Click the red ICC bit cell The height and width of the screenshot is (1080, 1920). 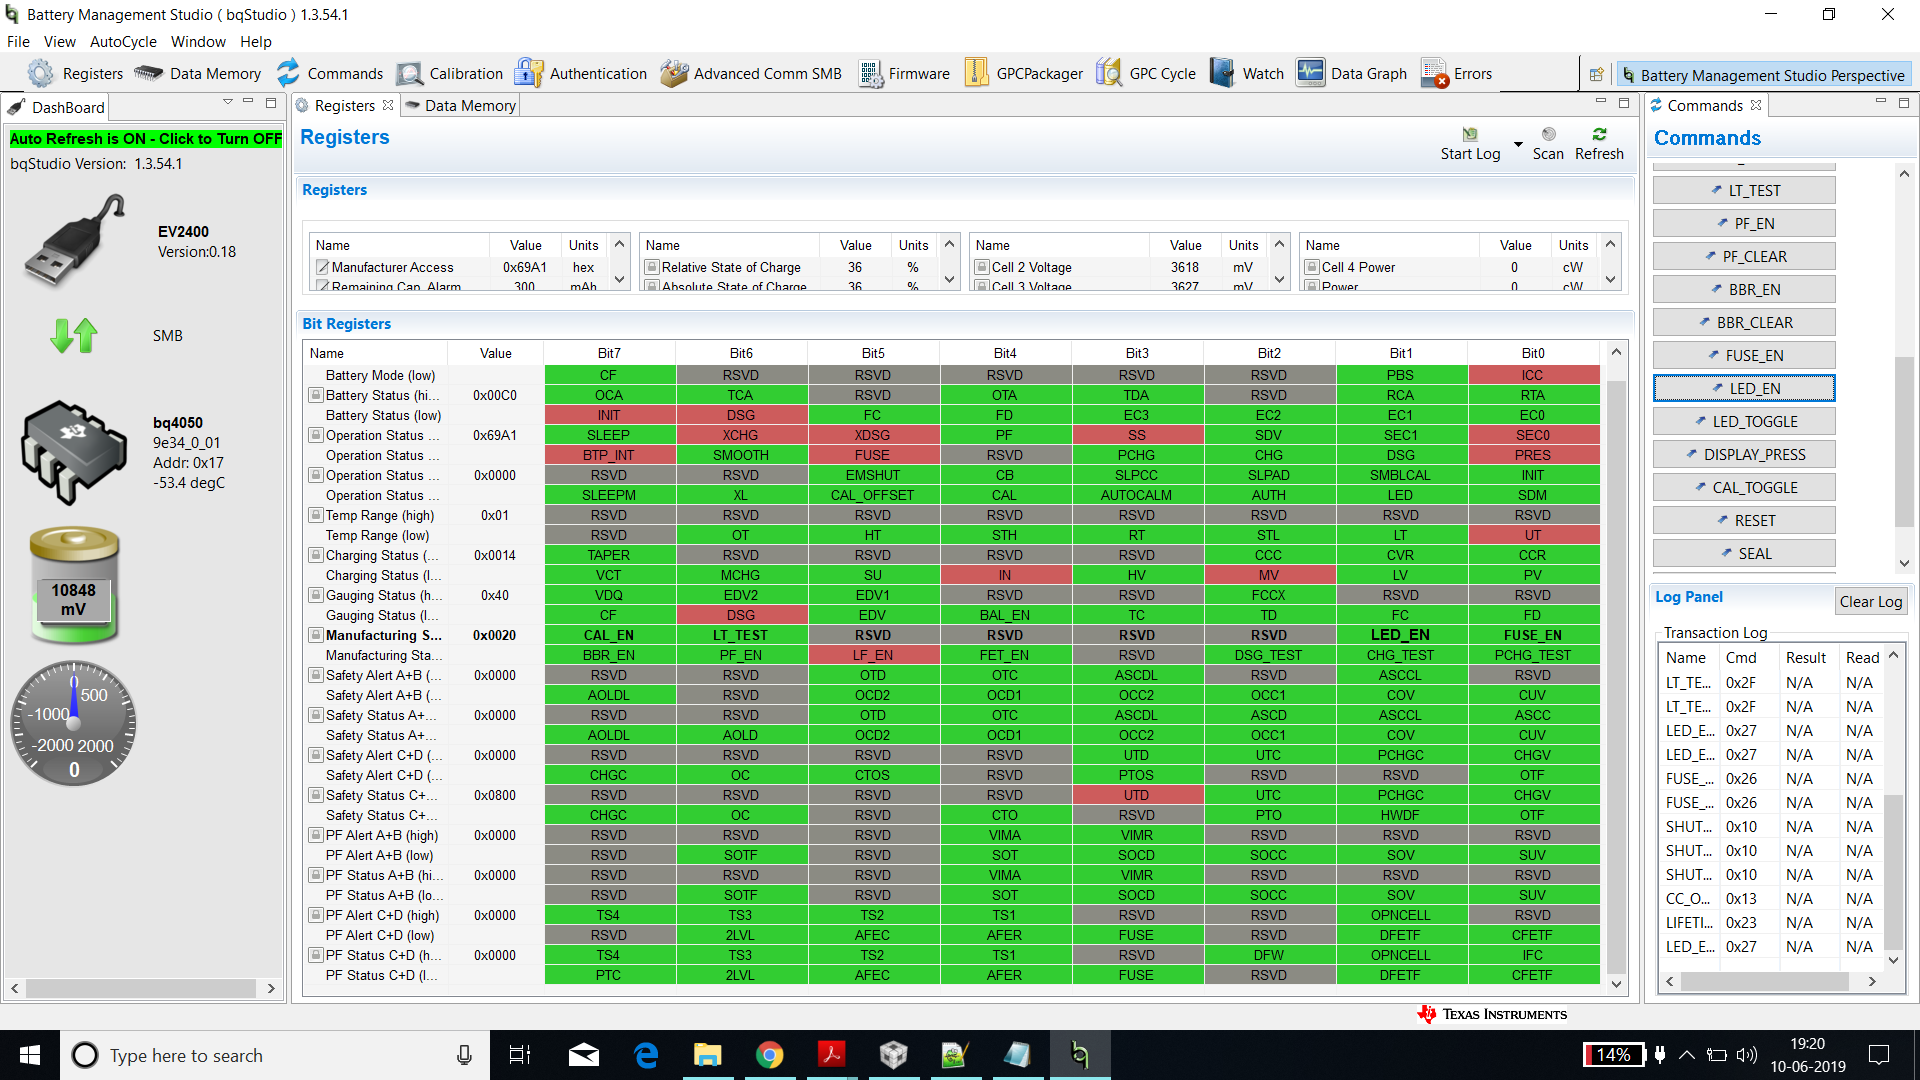[x=1533, y=375]
